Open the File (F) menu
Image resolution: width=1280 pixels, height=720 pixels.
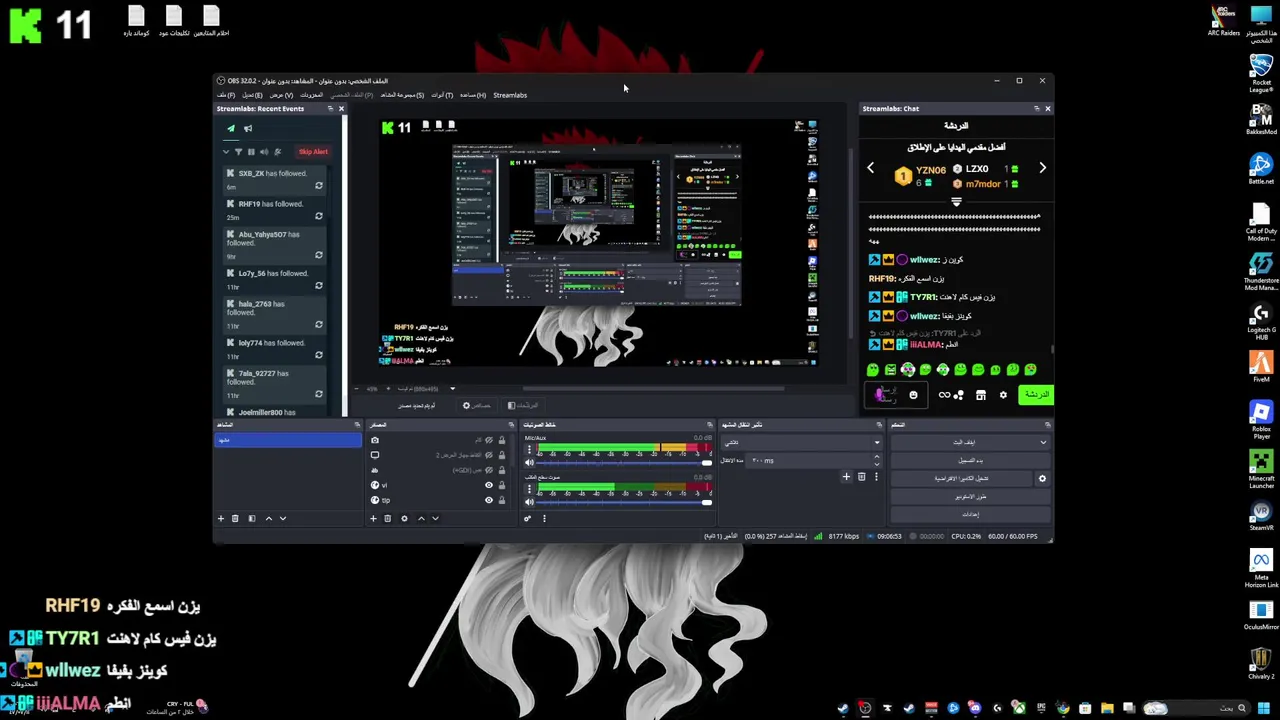226,95
